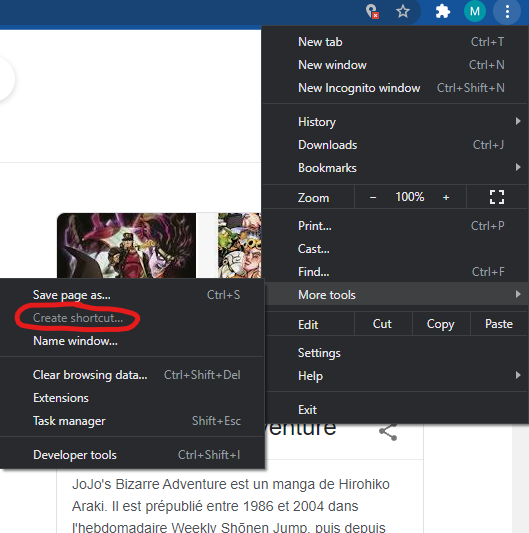Open Task manager from submenu
Image resolution: width=529 pixels, height=533 pixels.
coord(132,421)
